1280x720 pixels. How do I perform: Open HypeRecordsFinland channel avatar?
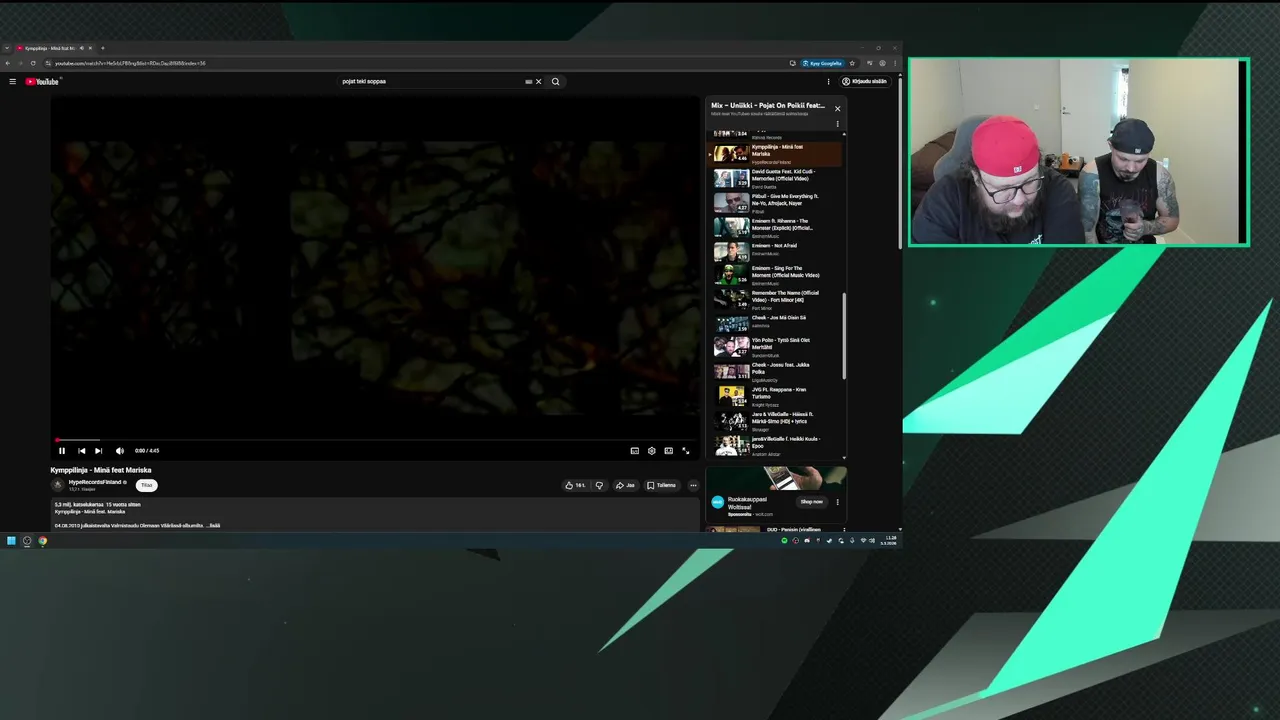coord(58,485)
